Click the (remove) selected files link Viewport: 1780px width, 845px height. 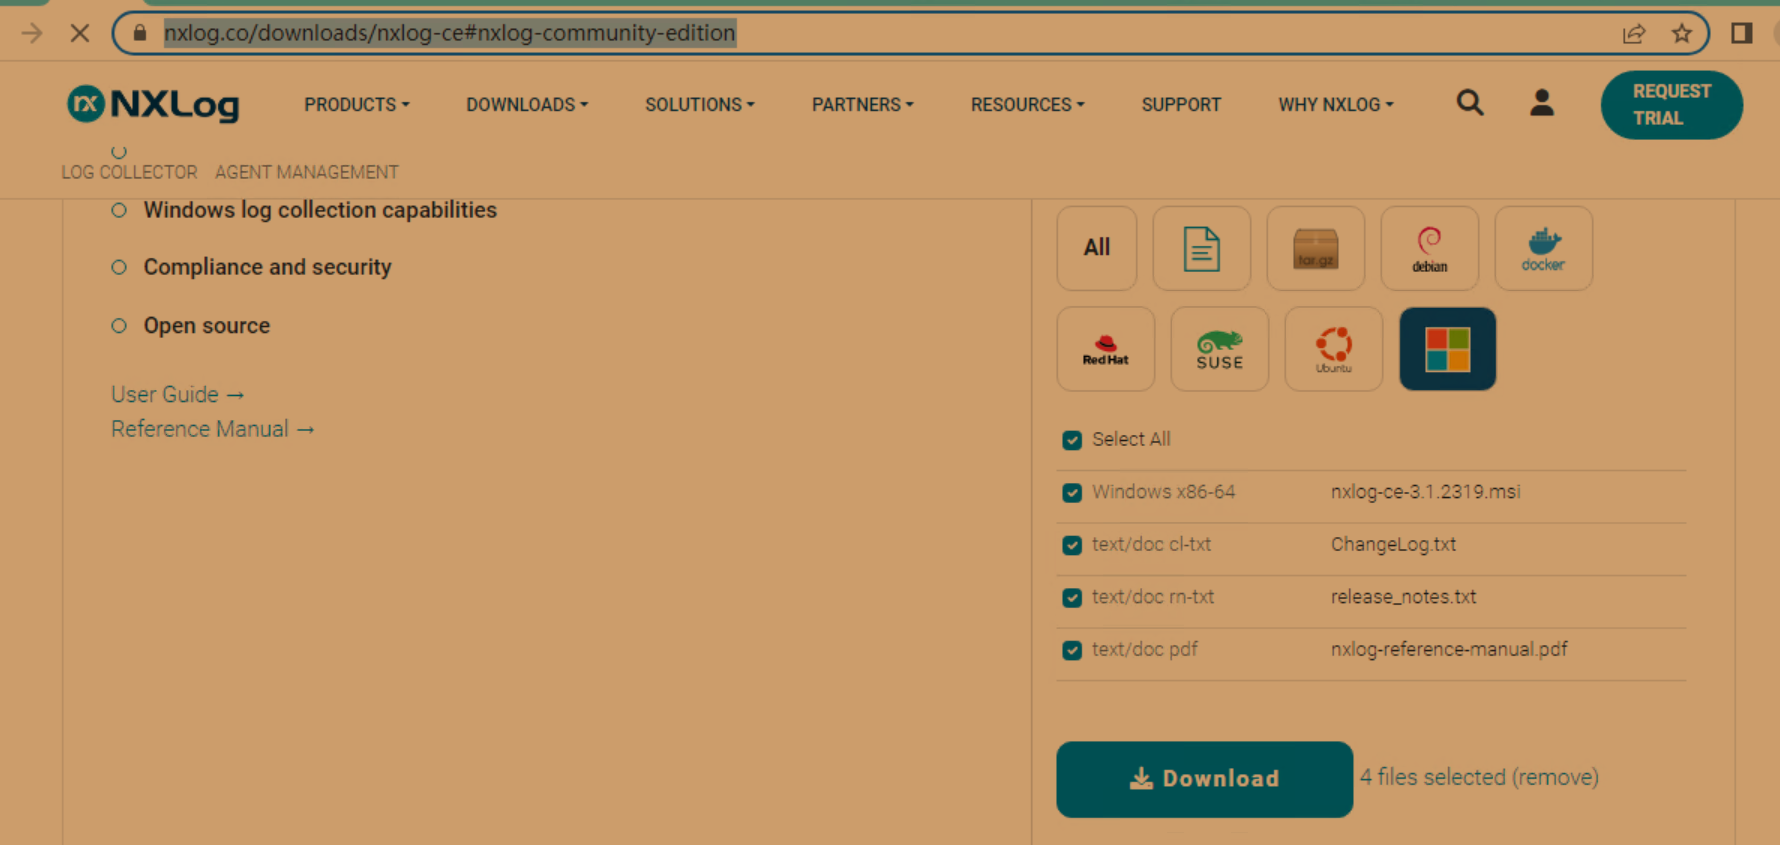[x=1555, y=777]
